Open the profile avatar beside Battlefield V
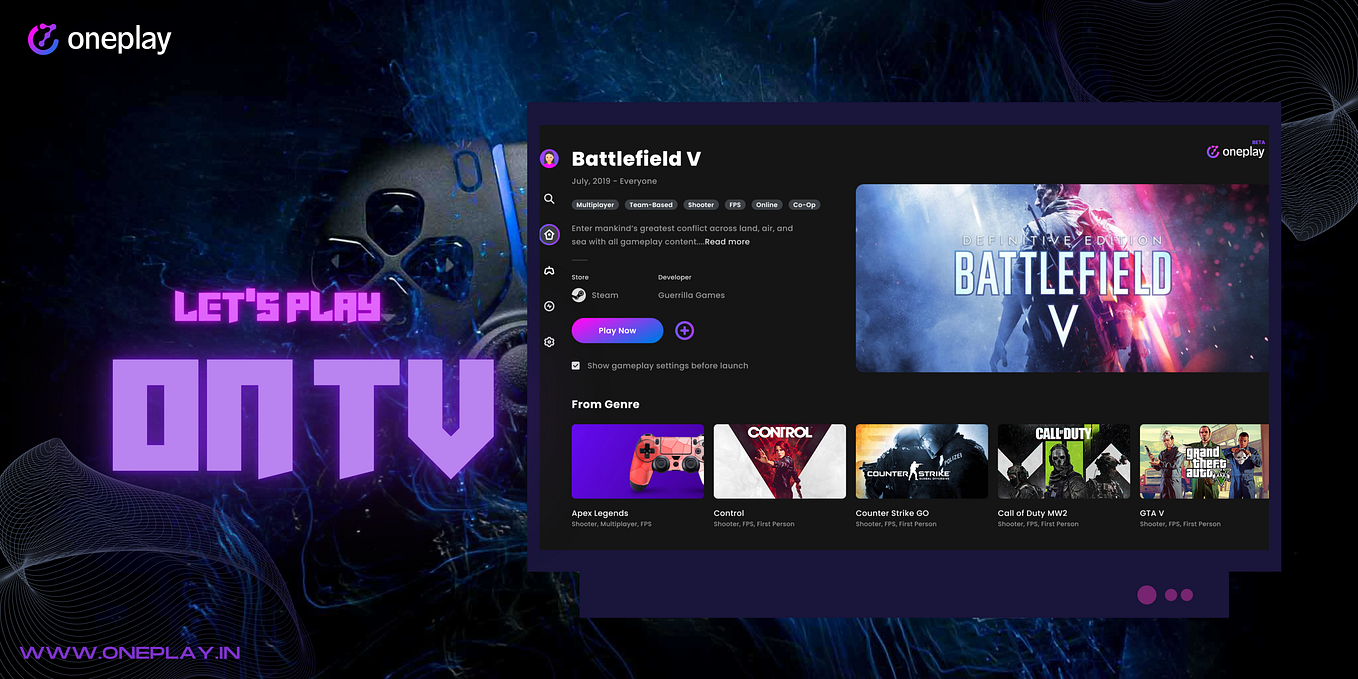Image resolution: width=1358 pixels, height=679 pixels. (549, 158)
